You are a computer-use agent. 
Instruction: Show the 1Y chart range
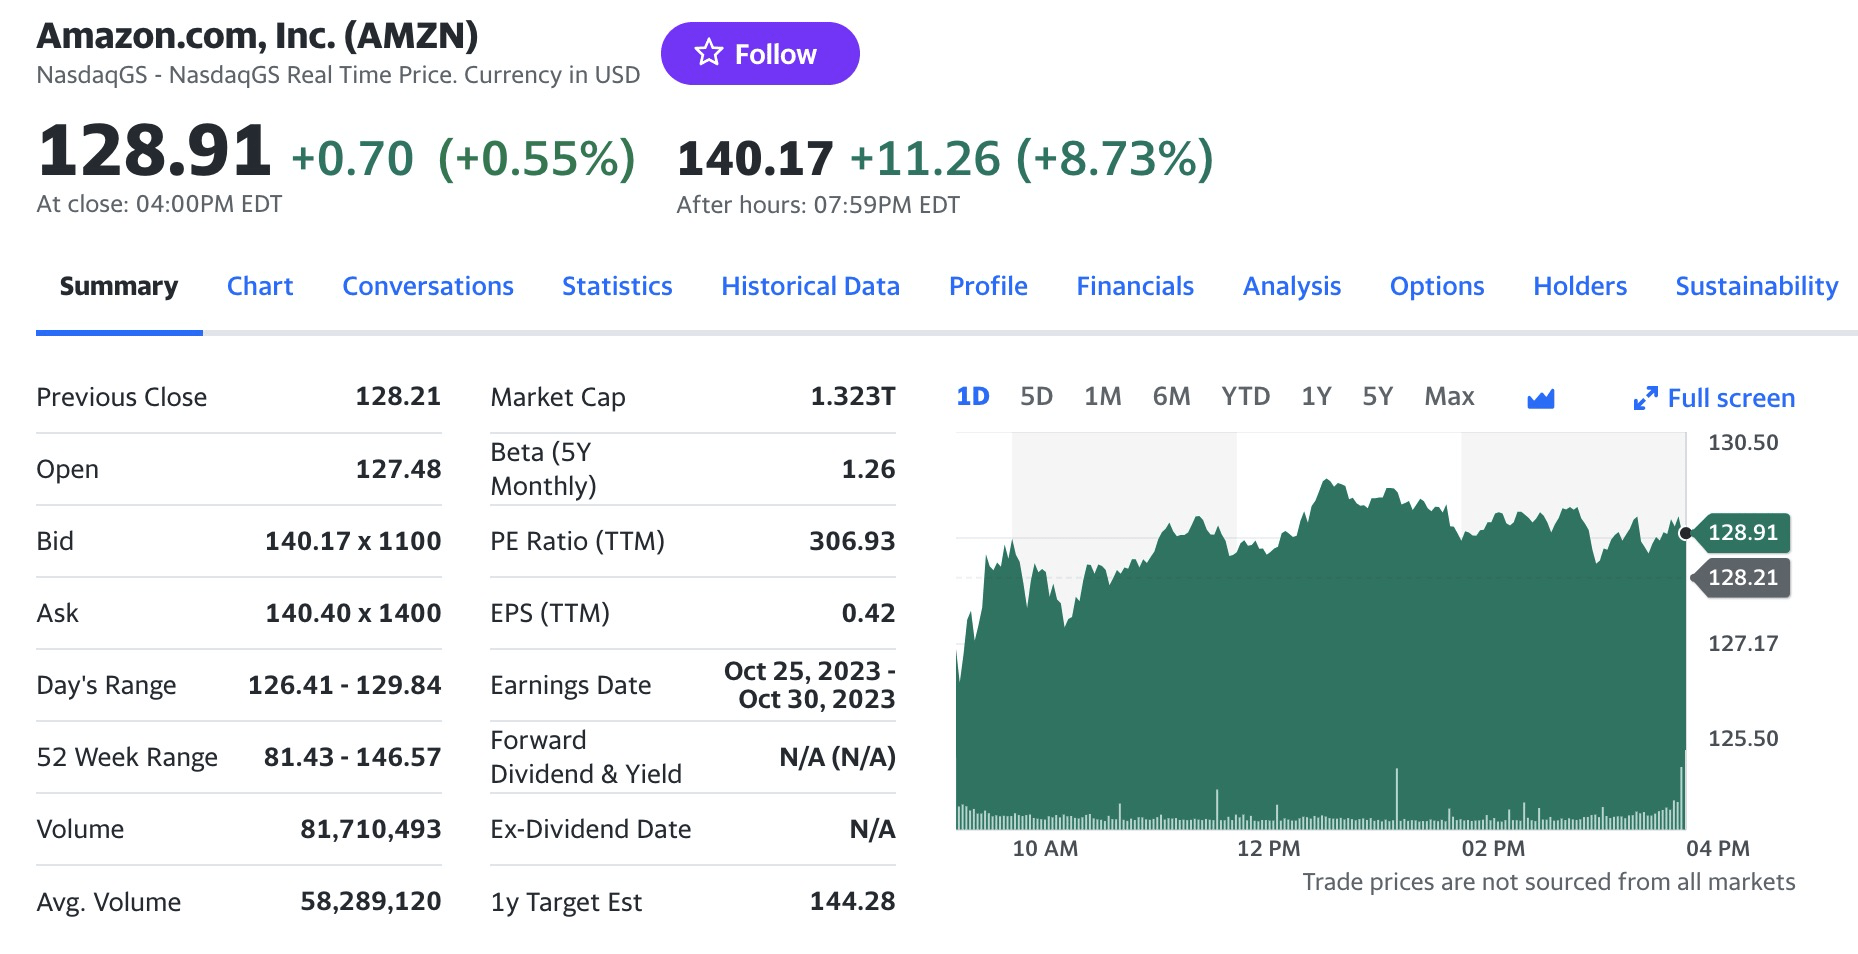point(1316,397)
